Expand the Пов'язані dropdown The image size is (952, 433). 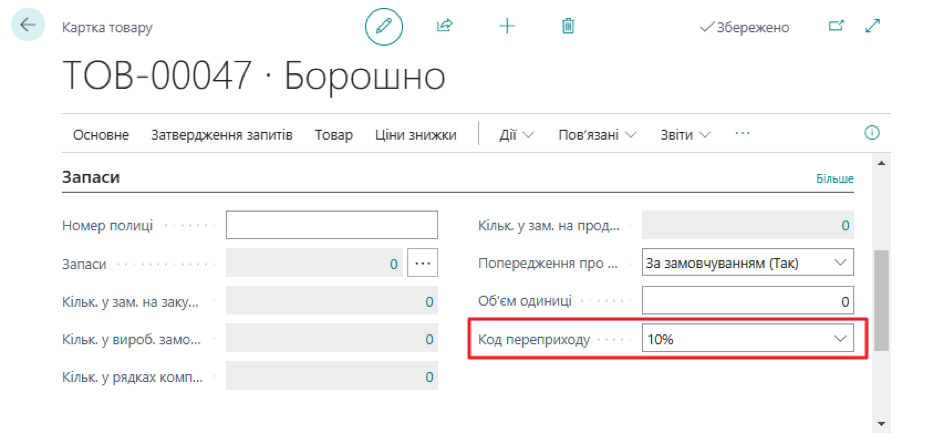pos(597,135)
